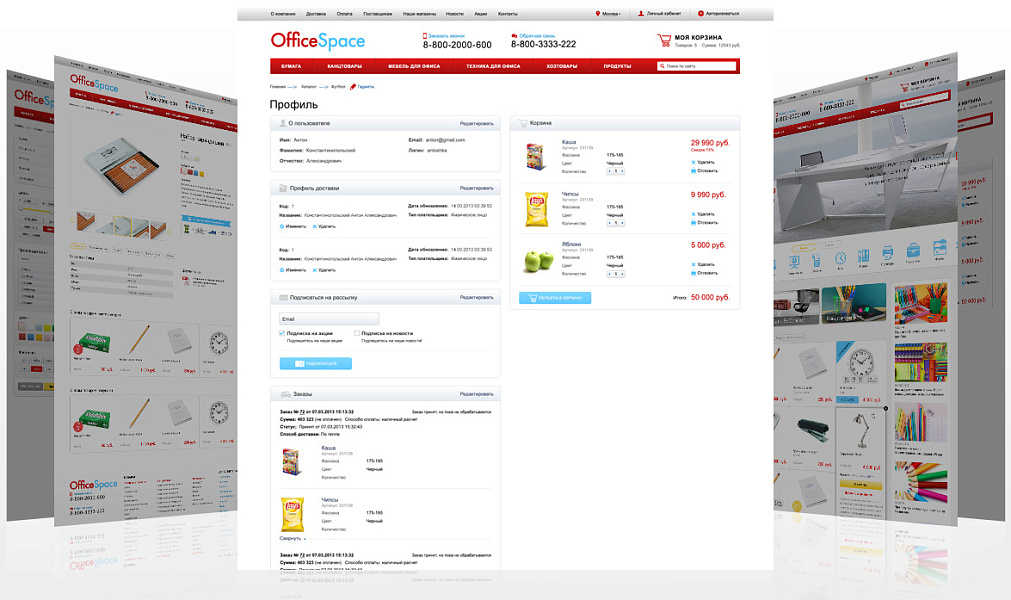The image size is (1011, 600).
Task: Check the Подписка на новости checkbox
Action: (357, 333)
